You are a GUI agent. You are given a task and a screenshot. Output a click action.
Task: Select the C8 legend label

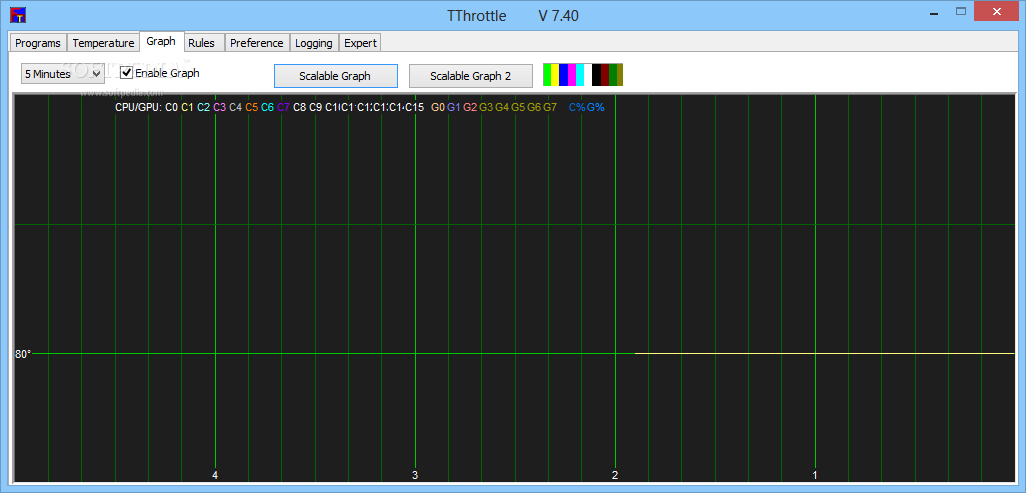pyautogui.click(x=300, y=107)
